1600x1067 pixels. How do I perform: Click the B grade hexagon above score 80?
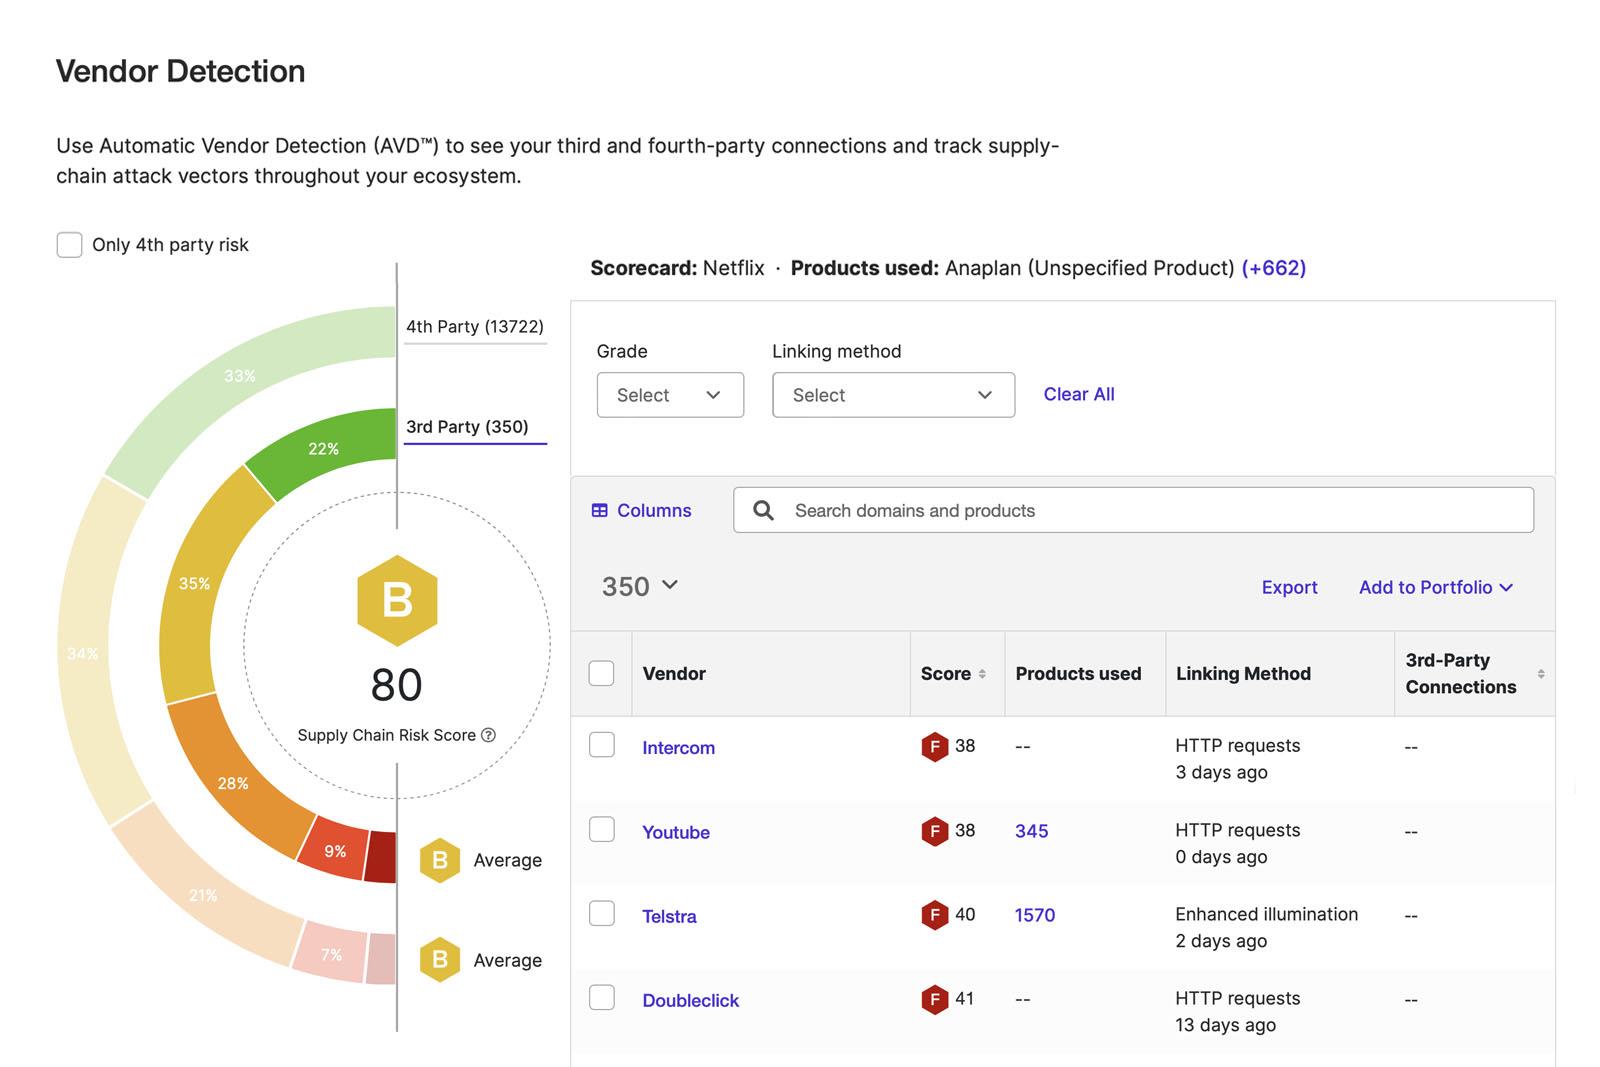(x=397, y=600)
